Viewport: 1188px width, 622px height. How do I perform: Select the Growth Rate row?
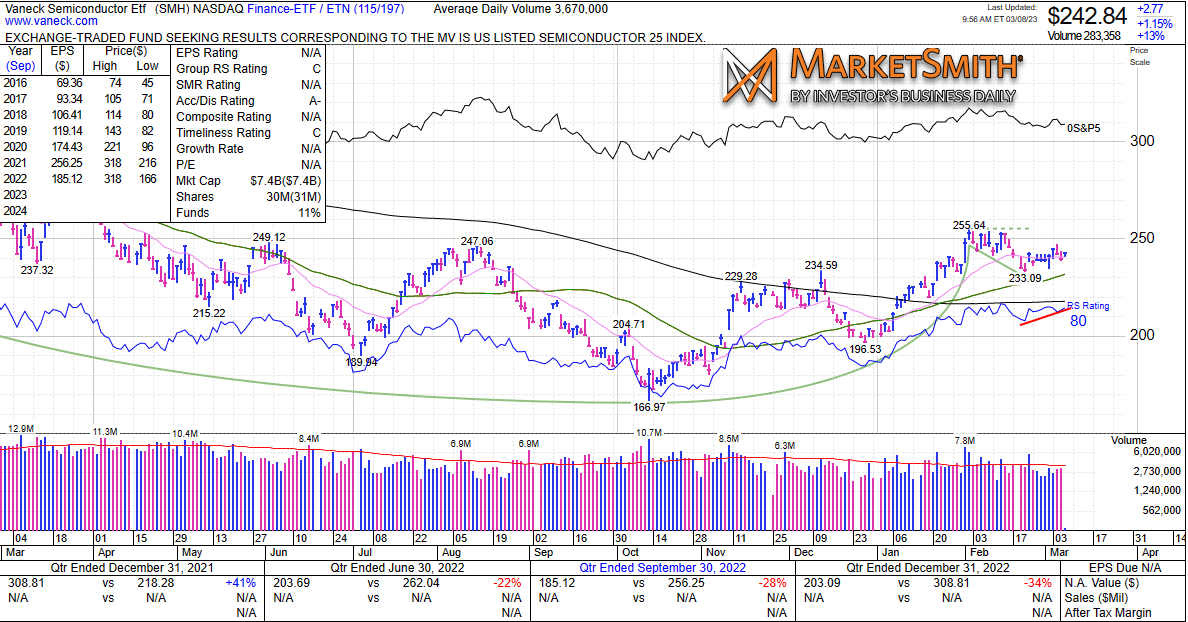pos(249,148)
